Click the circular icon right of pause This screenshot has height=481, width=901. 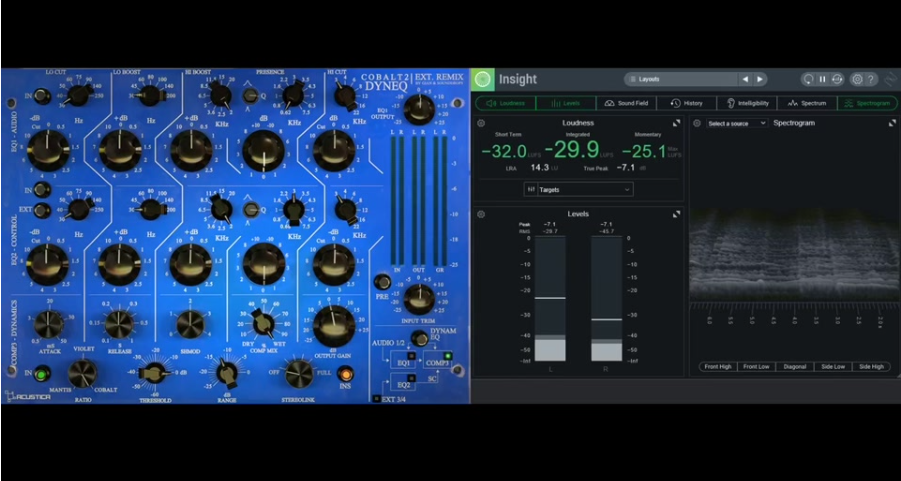click(837, 79)
